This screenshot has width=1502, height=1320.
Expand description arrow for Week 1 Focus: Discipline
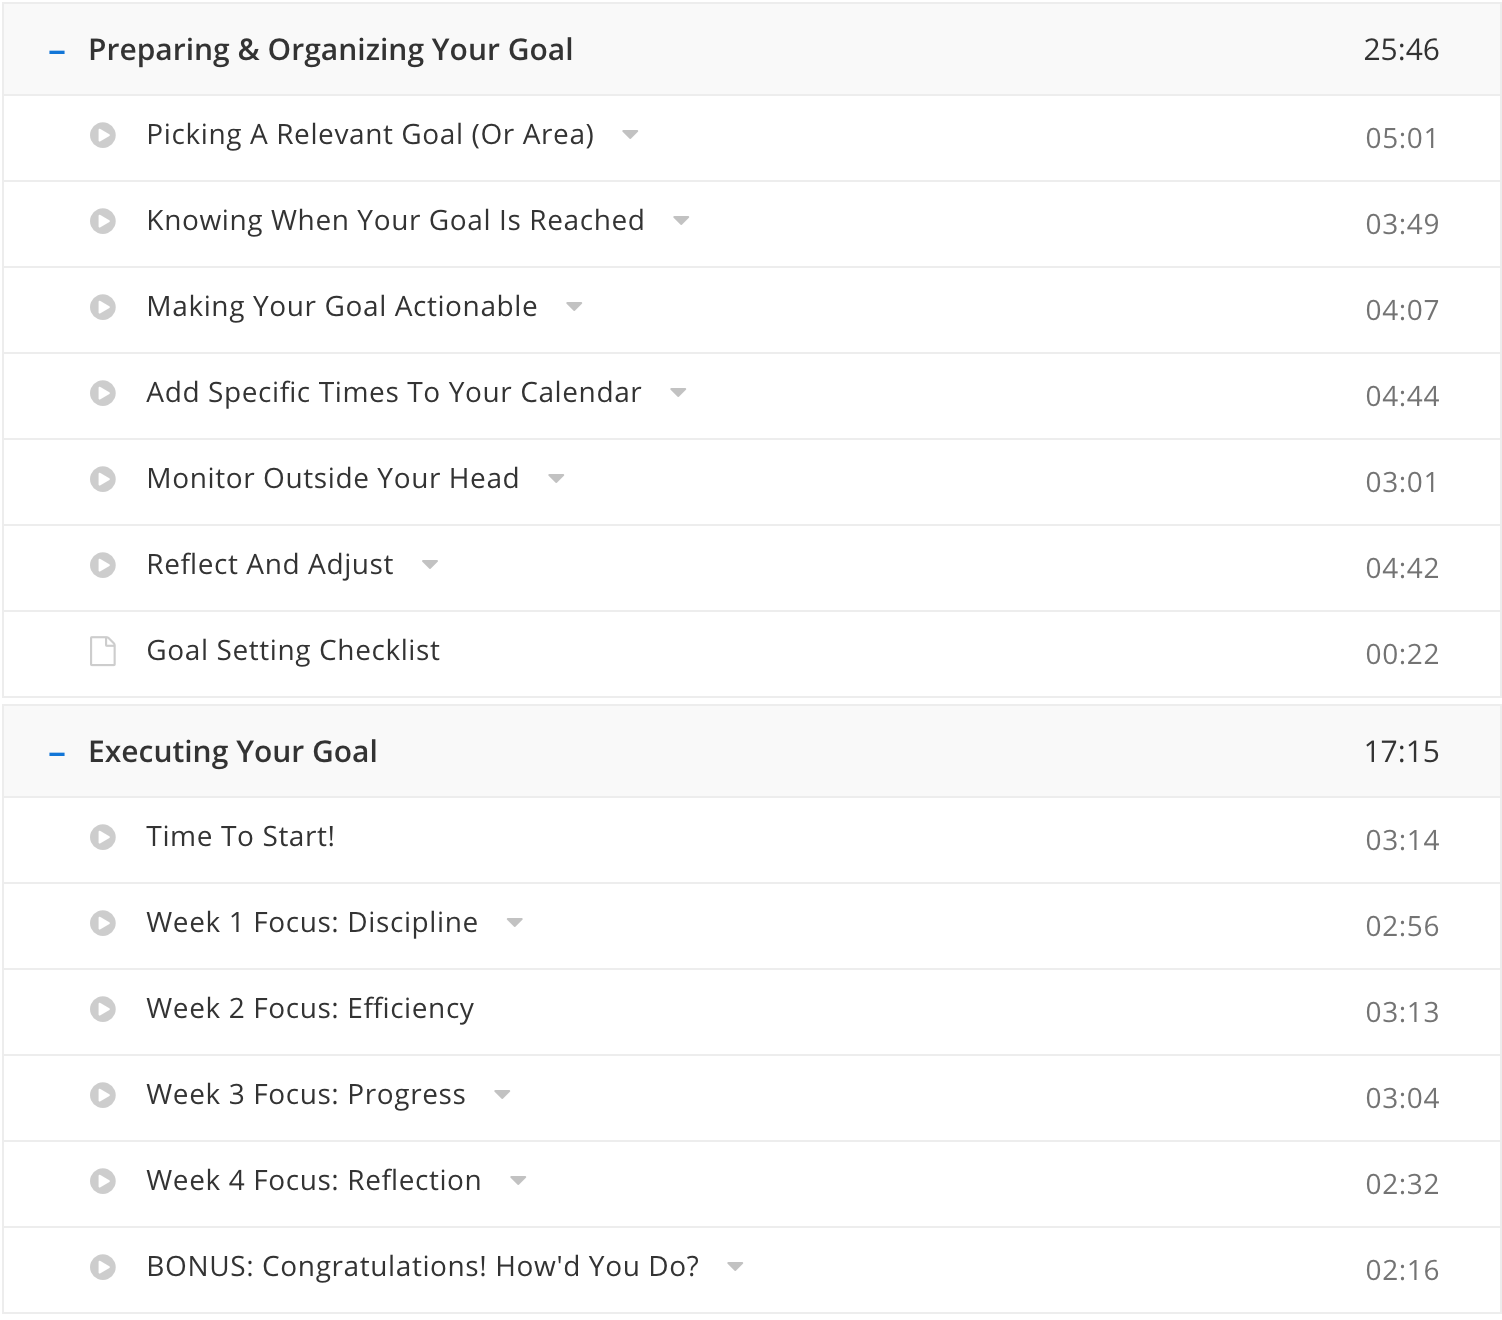point(515,923)
